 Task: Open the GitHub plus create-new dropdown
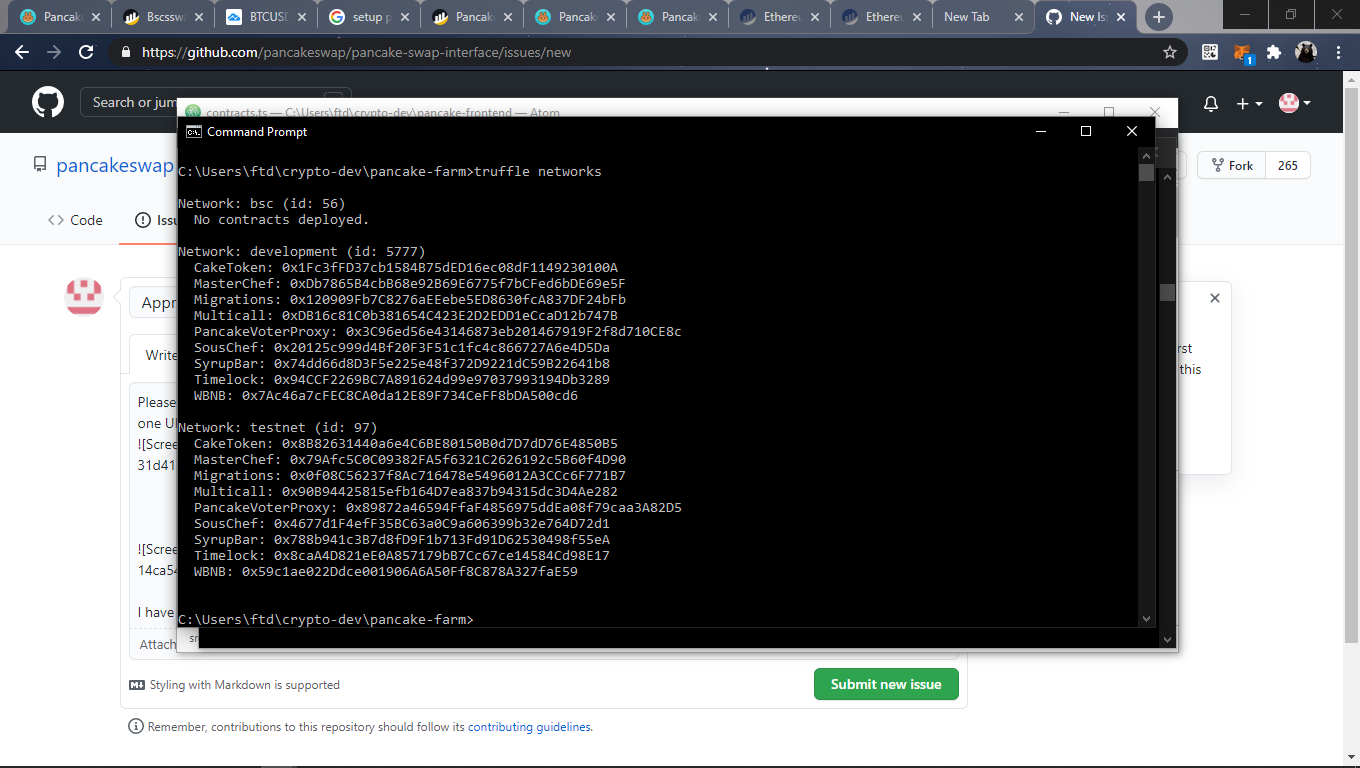pos(1249,104)
